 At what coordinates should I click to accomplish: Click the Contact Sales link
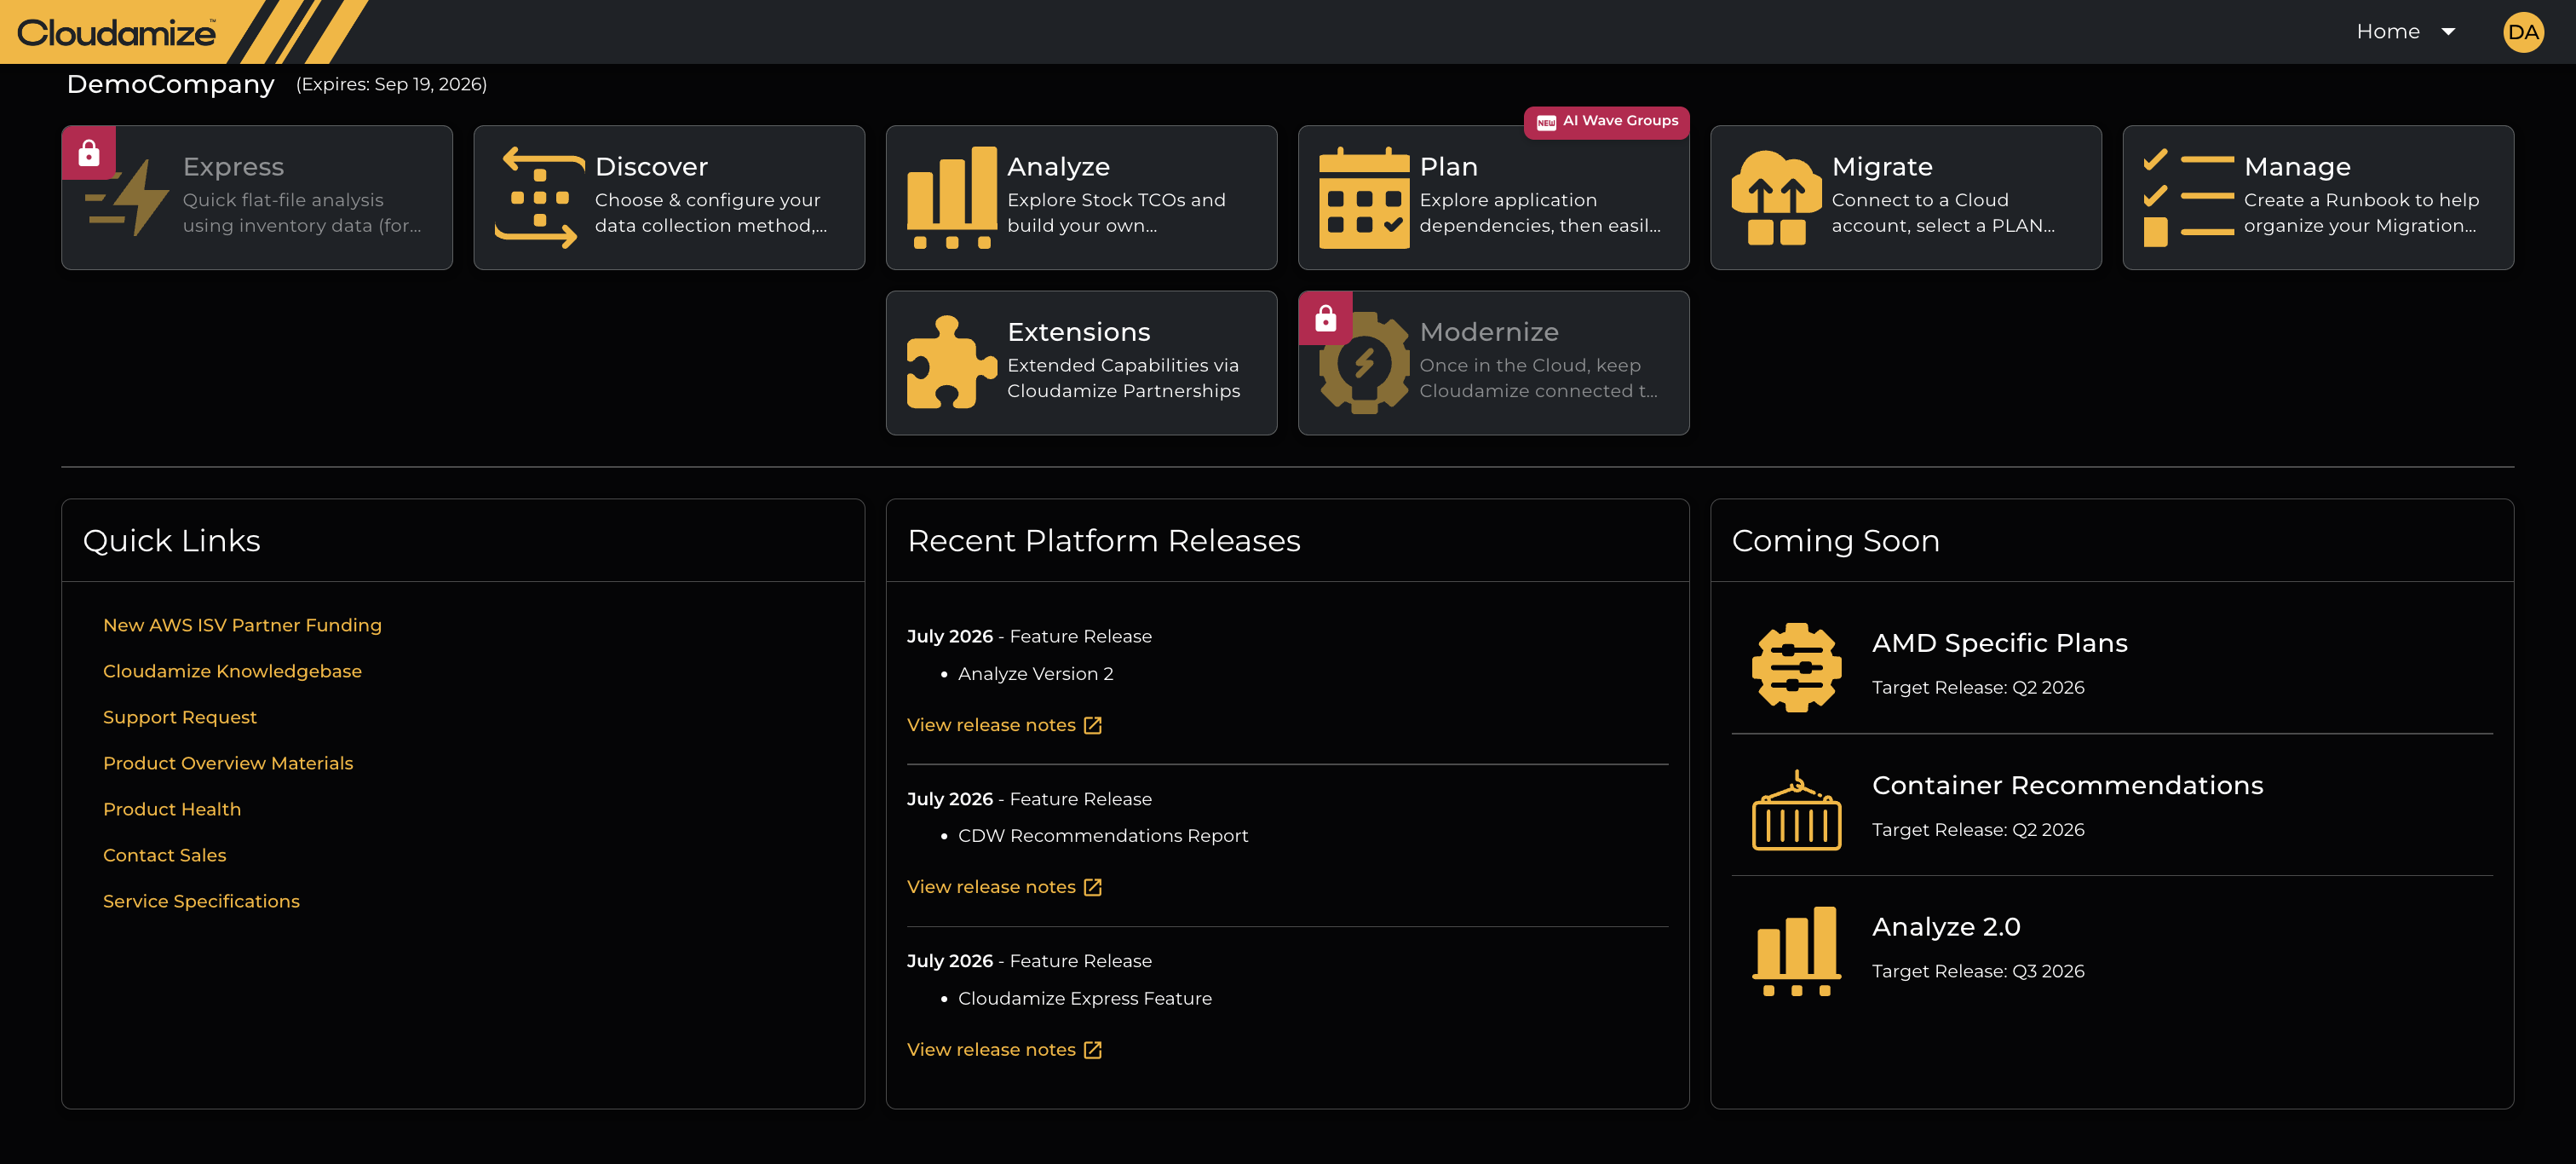[x=165, y=856]
